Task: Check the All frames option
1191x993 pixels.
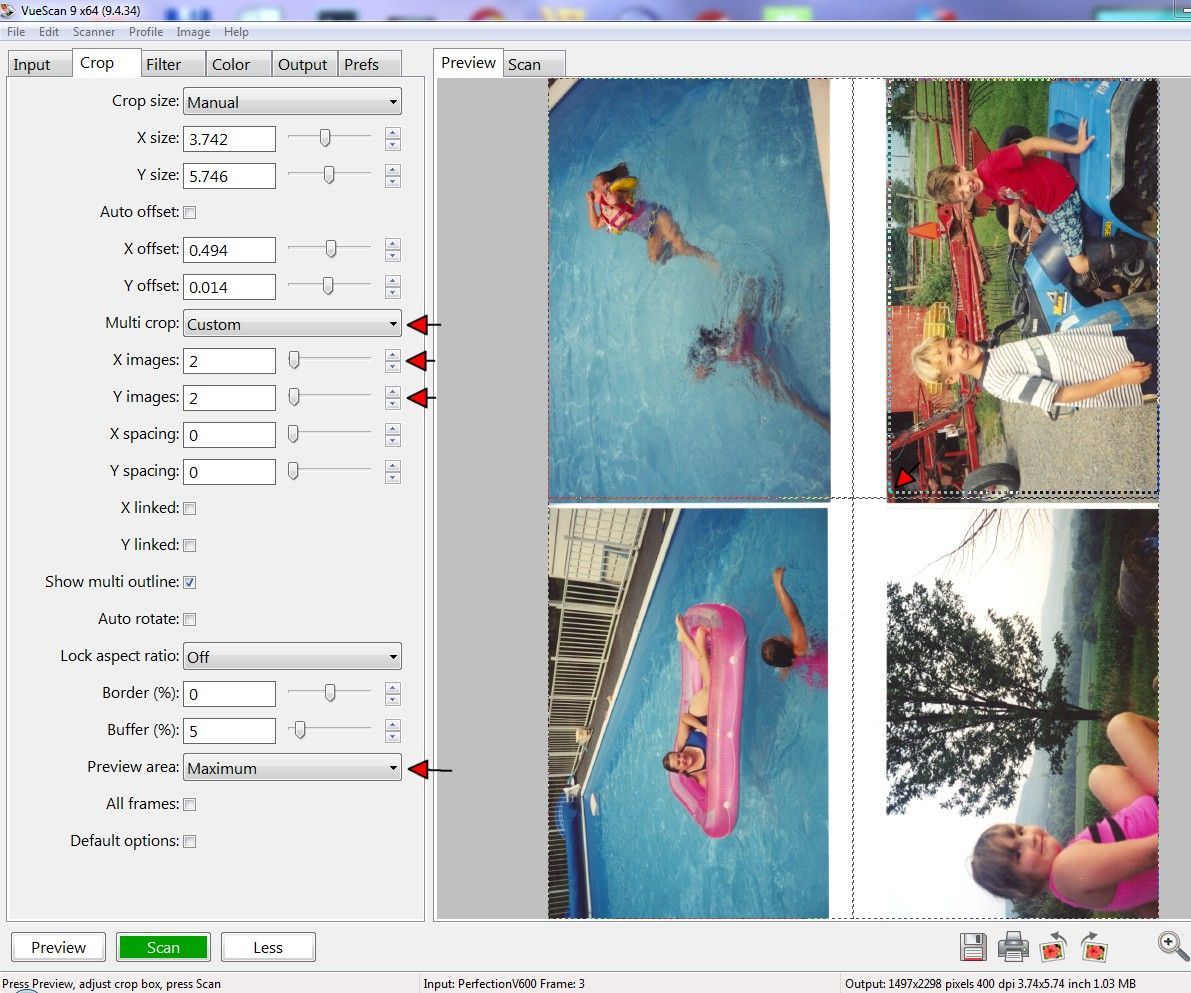Action: coord(189,803)
